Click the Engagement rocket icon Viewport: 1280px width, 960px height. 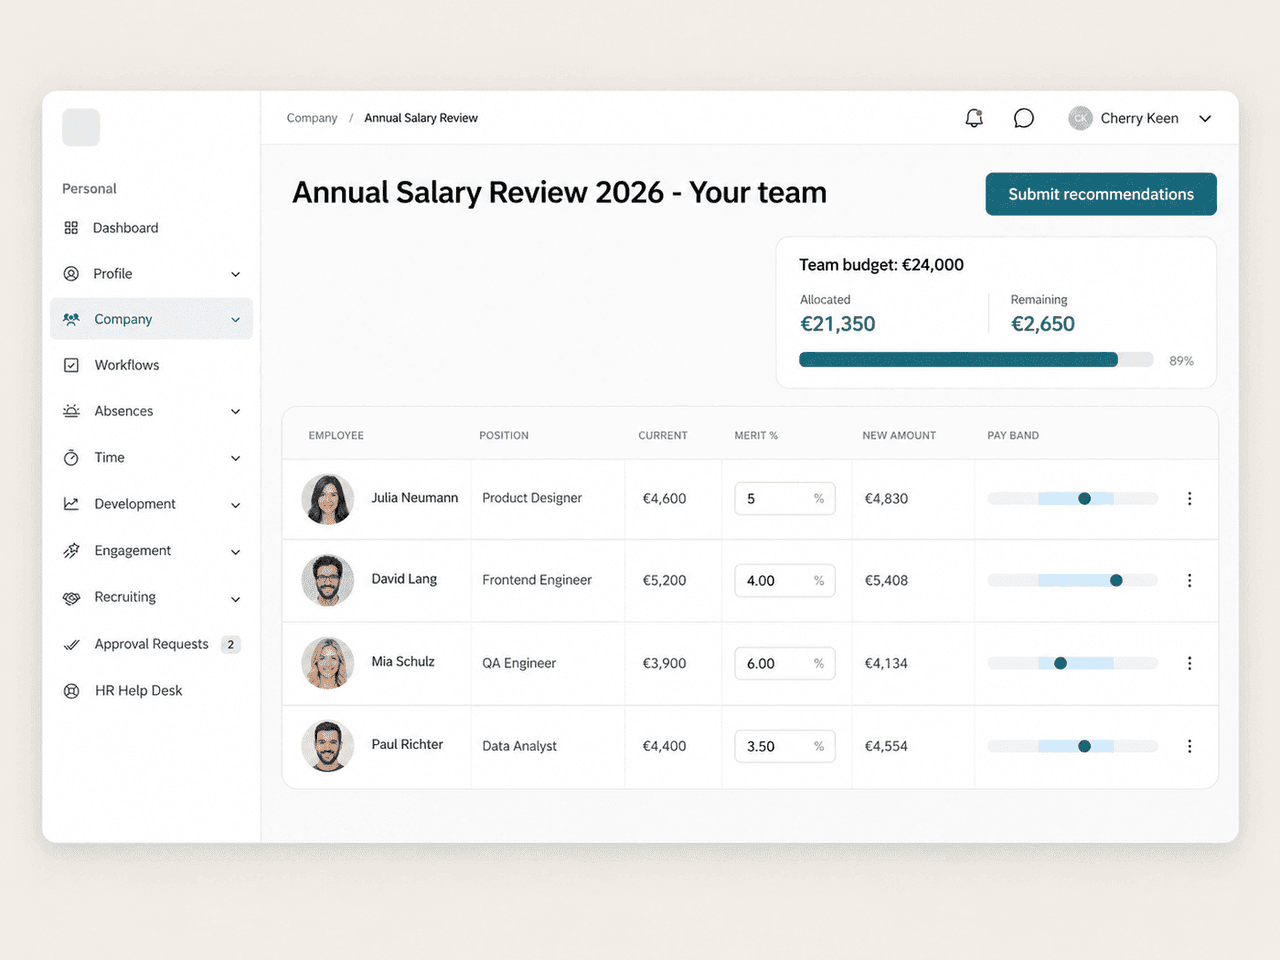point(71,551)
